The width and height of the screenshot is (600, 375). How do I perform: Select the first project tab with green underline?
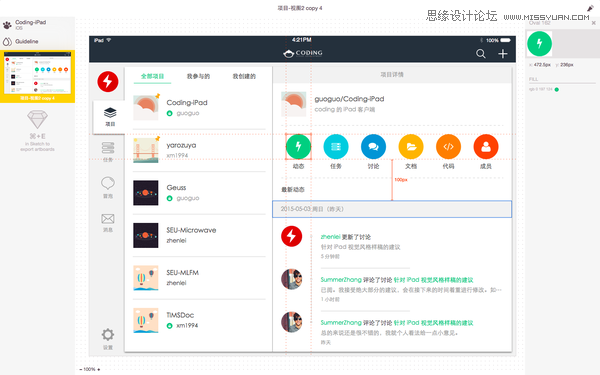[152, 76]
